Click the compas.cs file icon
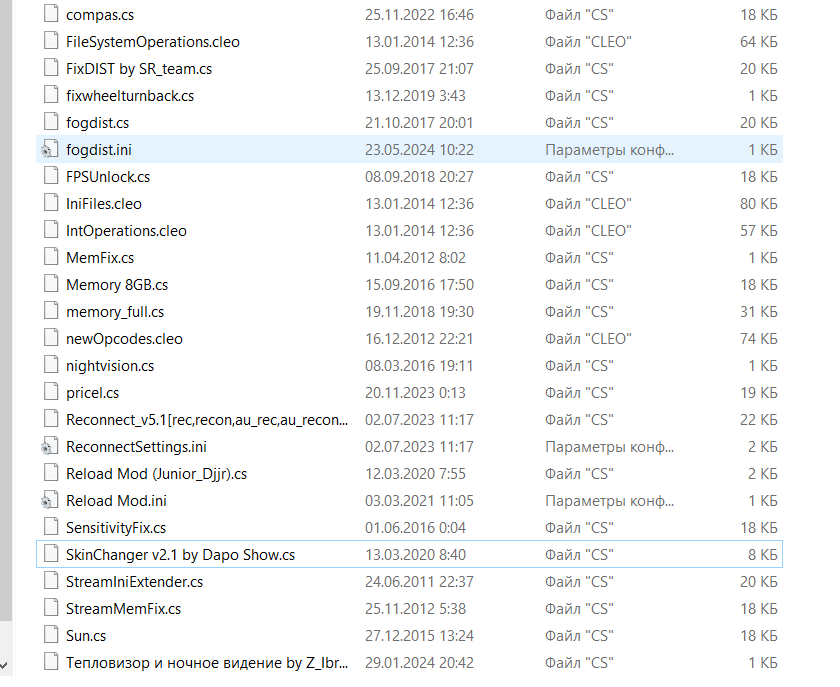 [x=50, y=14]
